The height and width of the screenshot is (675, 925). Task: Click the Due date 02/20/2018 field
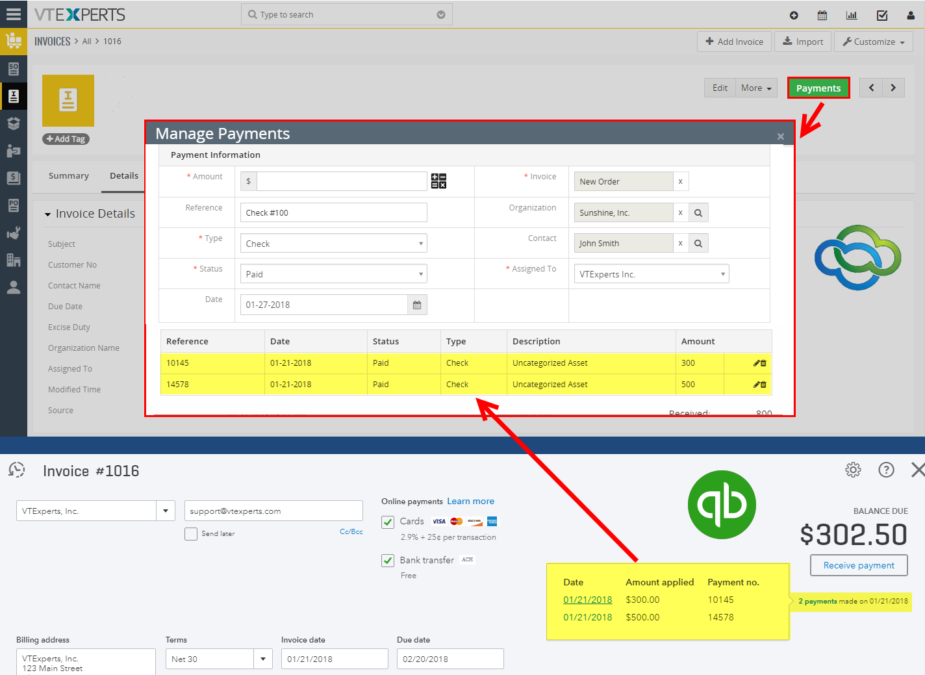(450, 658)
